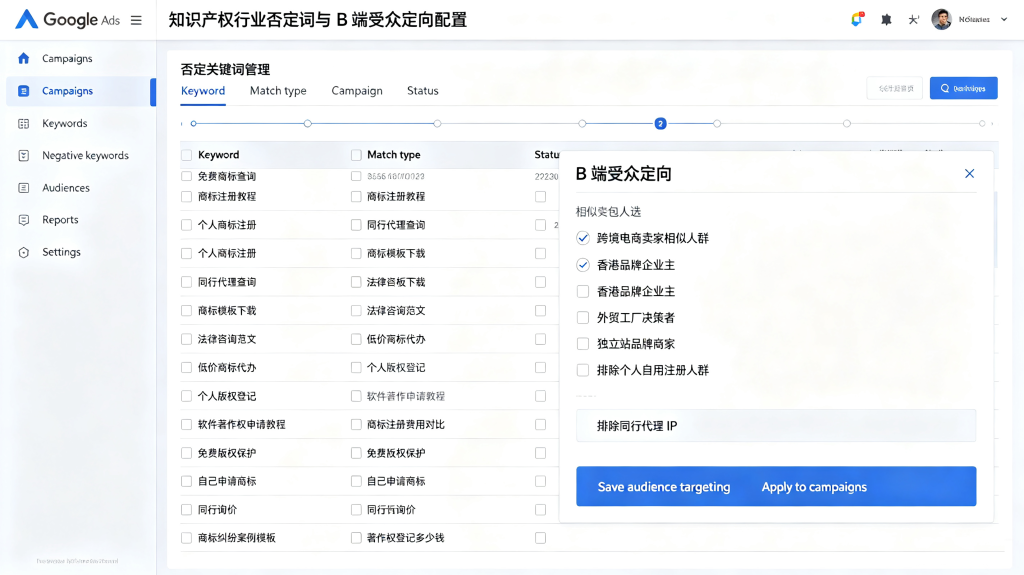Check 商标注册费用对比 in Match type column
This screenshot has width=1024, height=575.
point(356,425)
